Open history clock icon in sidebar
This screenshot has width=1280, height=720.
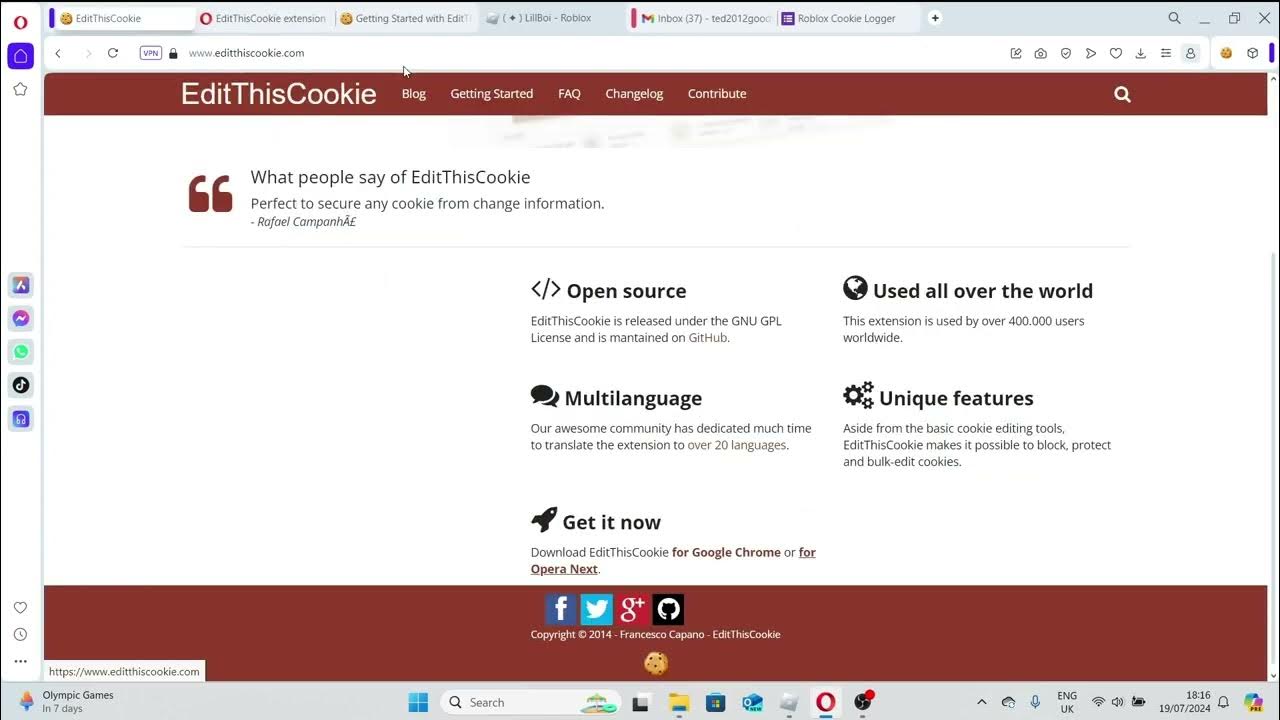(x=20, y=634)
